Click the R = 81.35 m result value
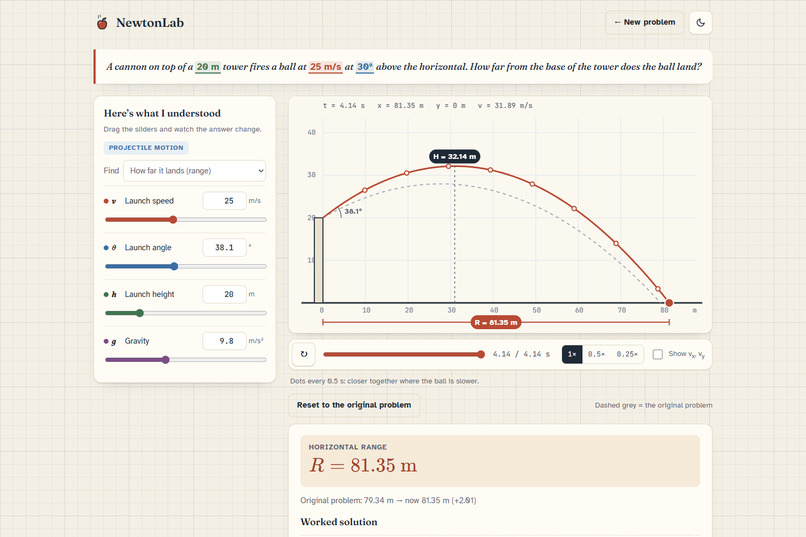The width and height of the screenshot is (806, 537). point(363,466)
